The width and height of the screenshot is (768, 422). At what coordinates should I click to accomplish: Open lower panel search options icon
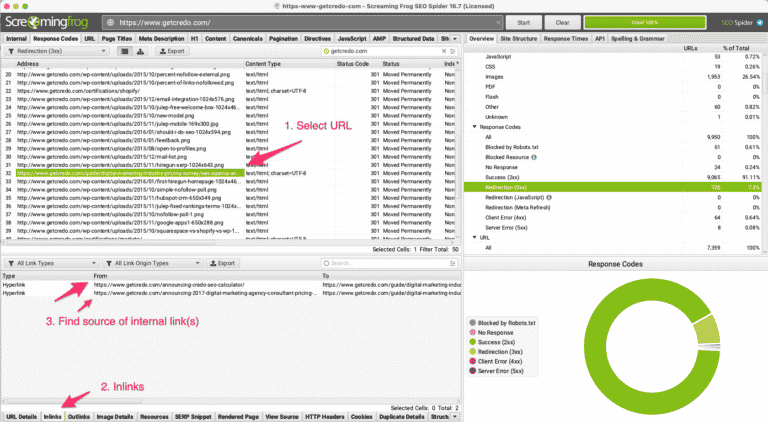tap(453, 263)
